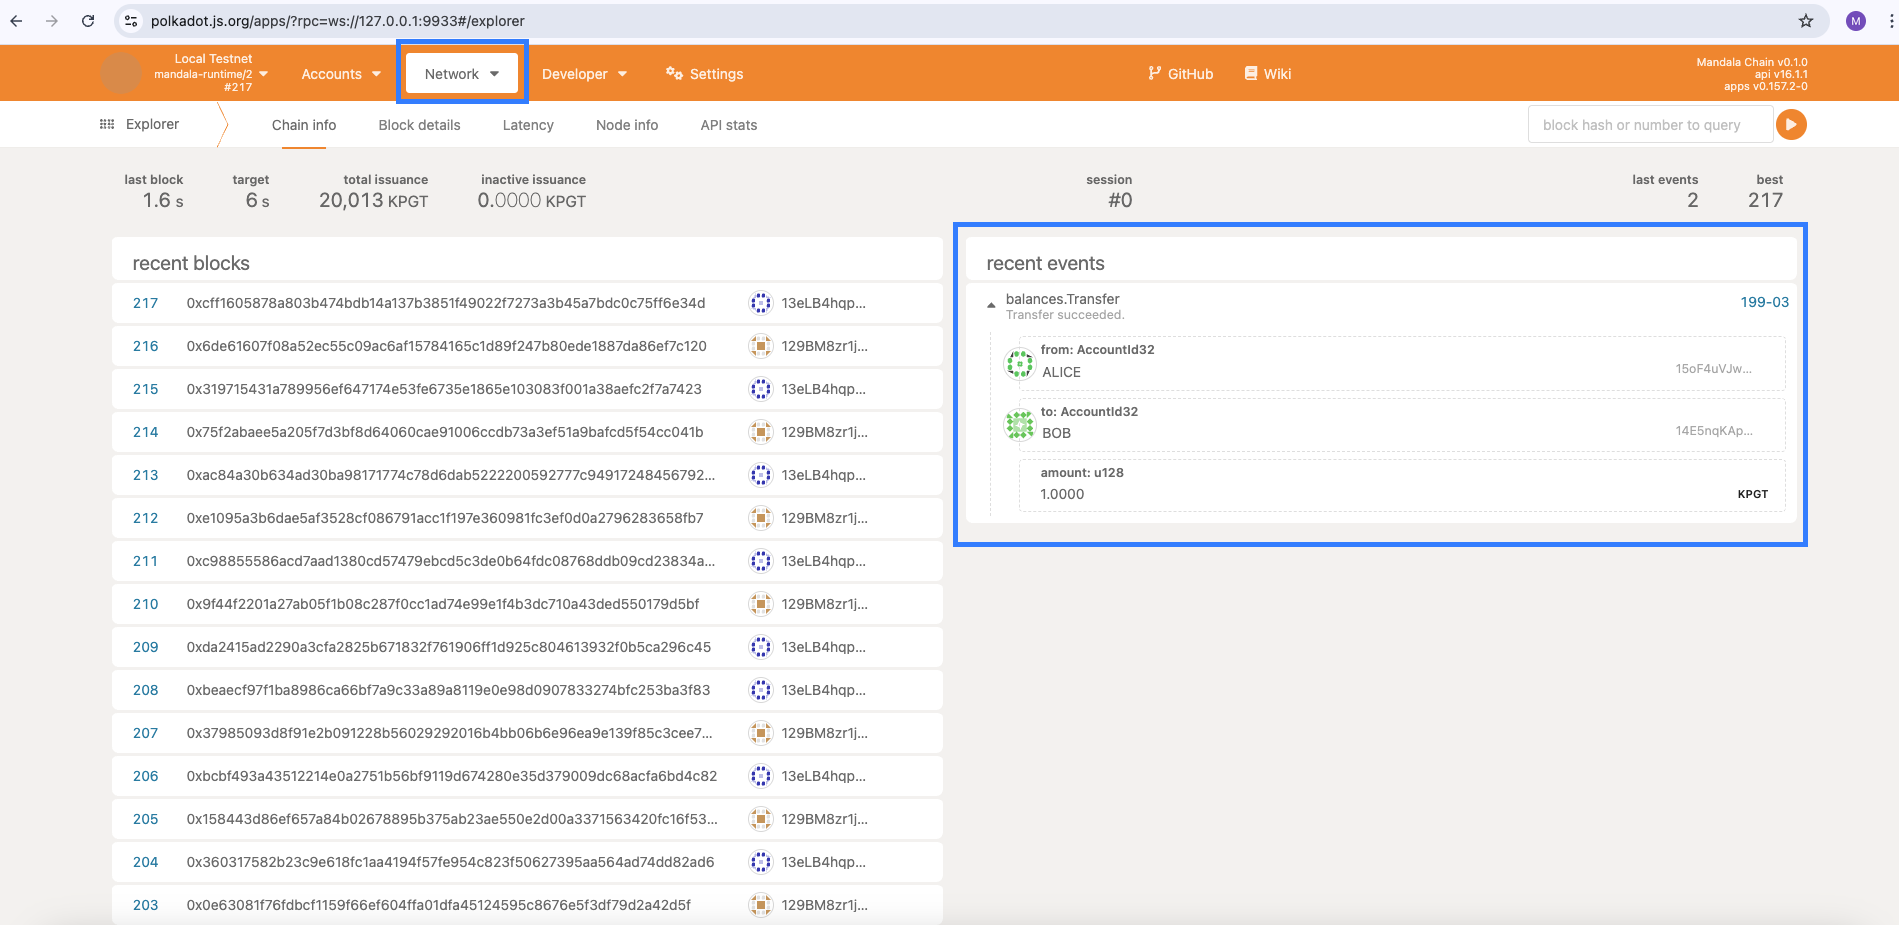1899x925 pixels.
Task: Bookmark this page with the star icon
Action: pyautogui.click(x=1806, y=21)
